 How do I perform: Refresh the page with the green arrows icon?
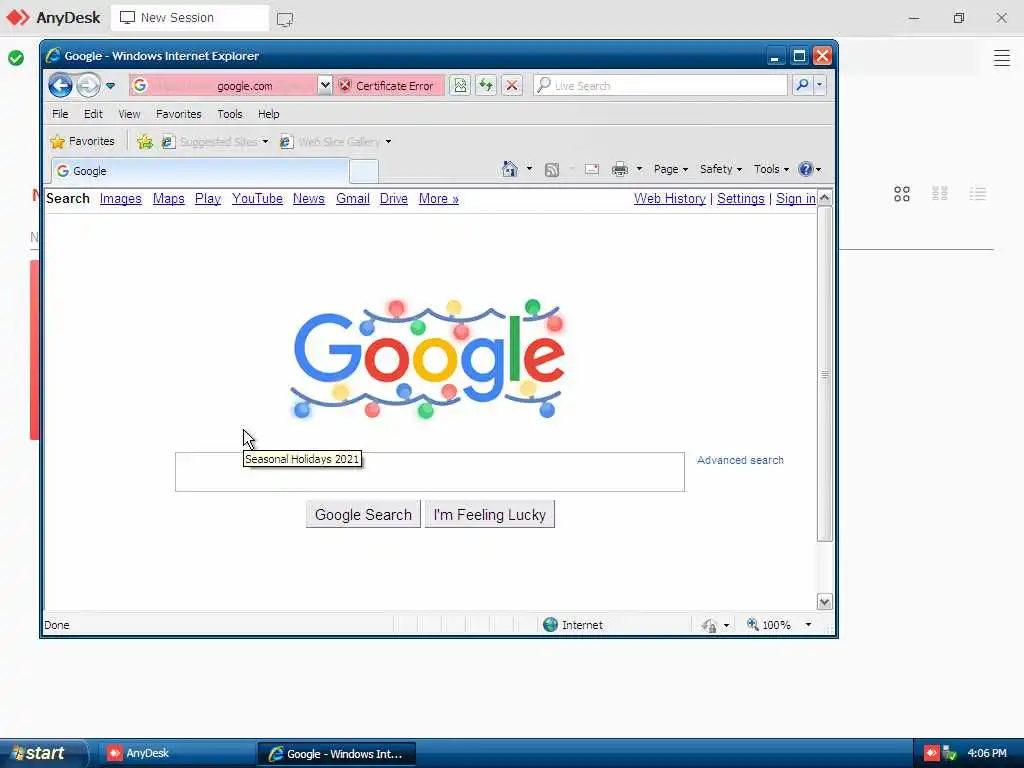486,86
